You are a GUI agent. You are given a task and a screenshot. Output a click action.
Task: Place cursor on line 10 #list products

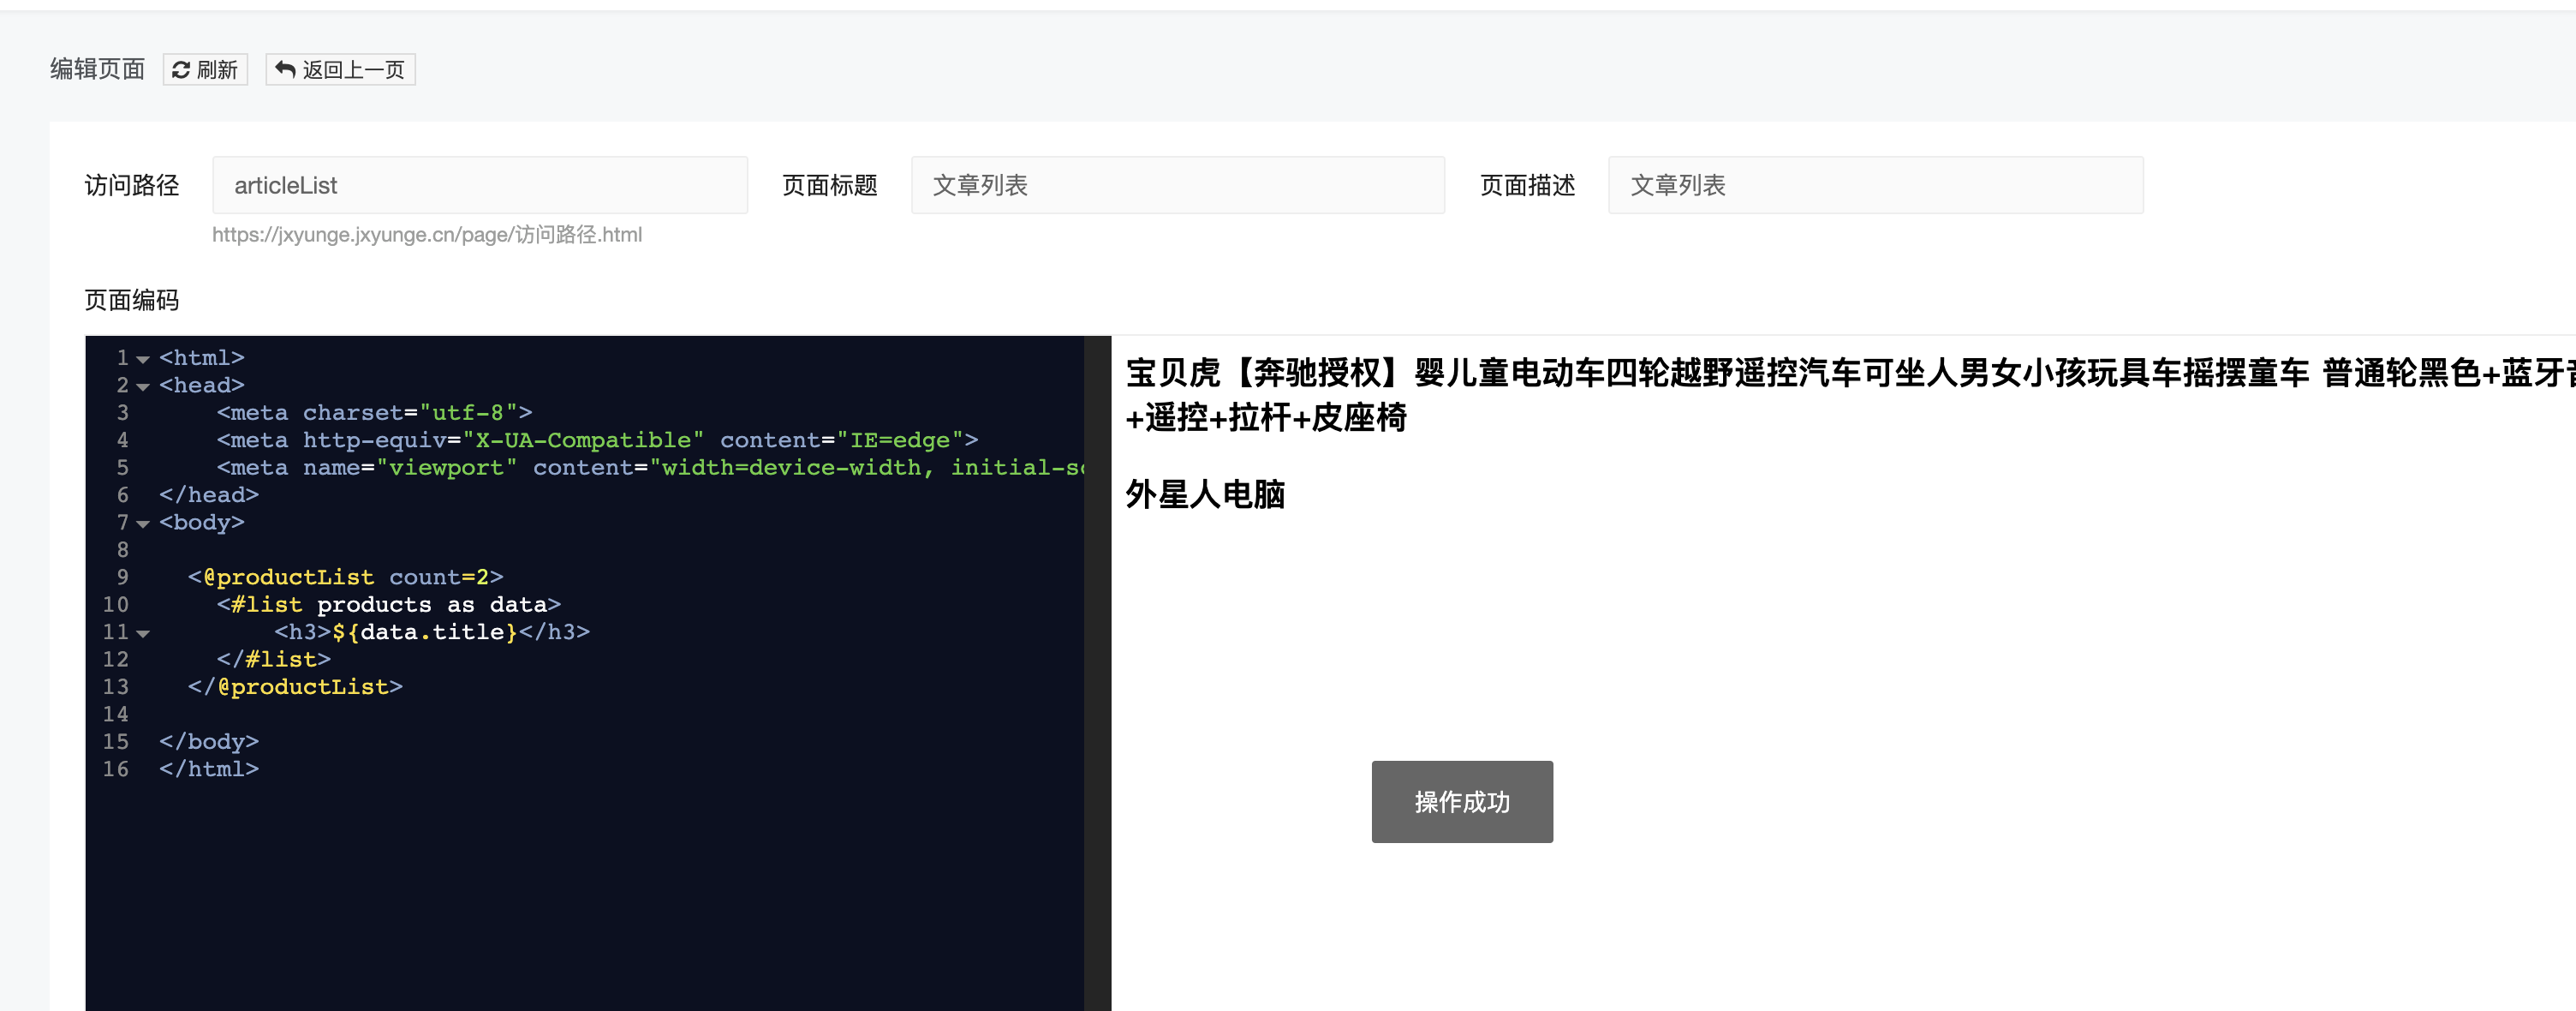[x=389, y=604]
